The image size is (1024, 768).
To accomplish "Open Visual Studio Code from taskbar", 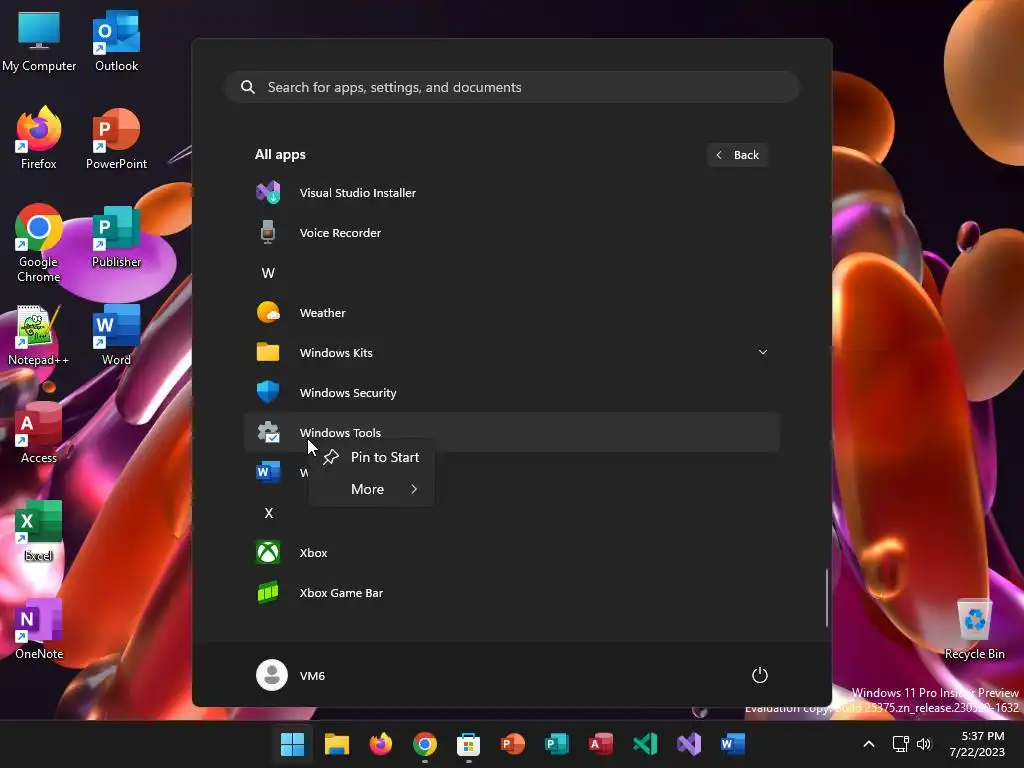I will pos(645,744).
